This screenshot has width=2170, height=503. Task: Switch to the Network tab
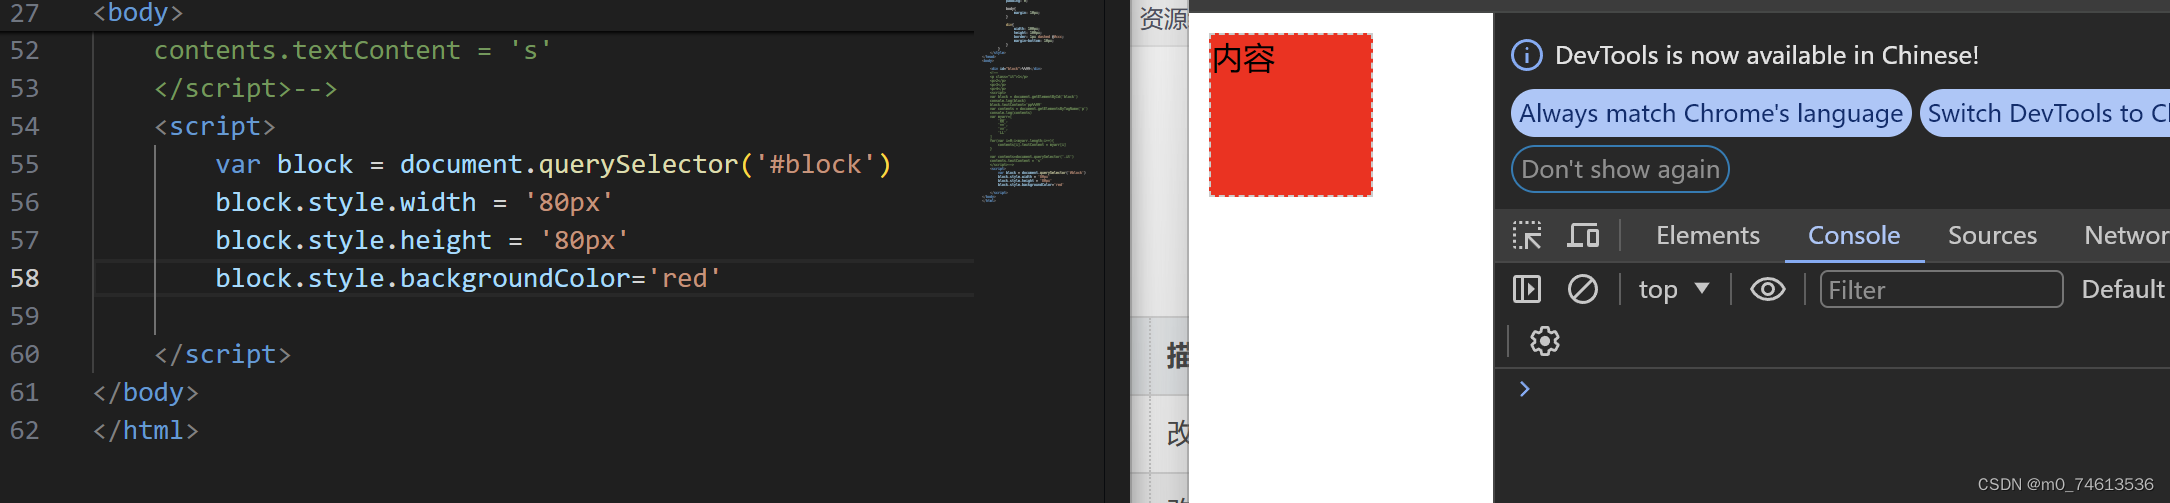point(2126,236)
